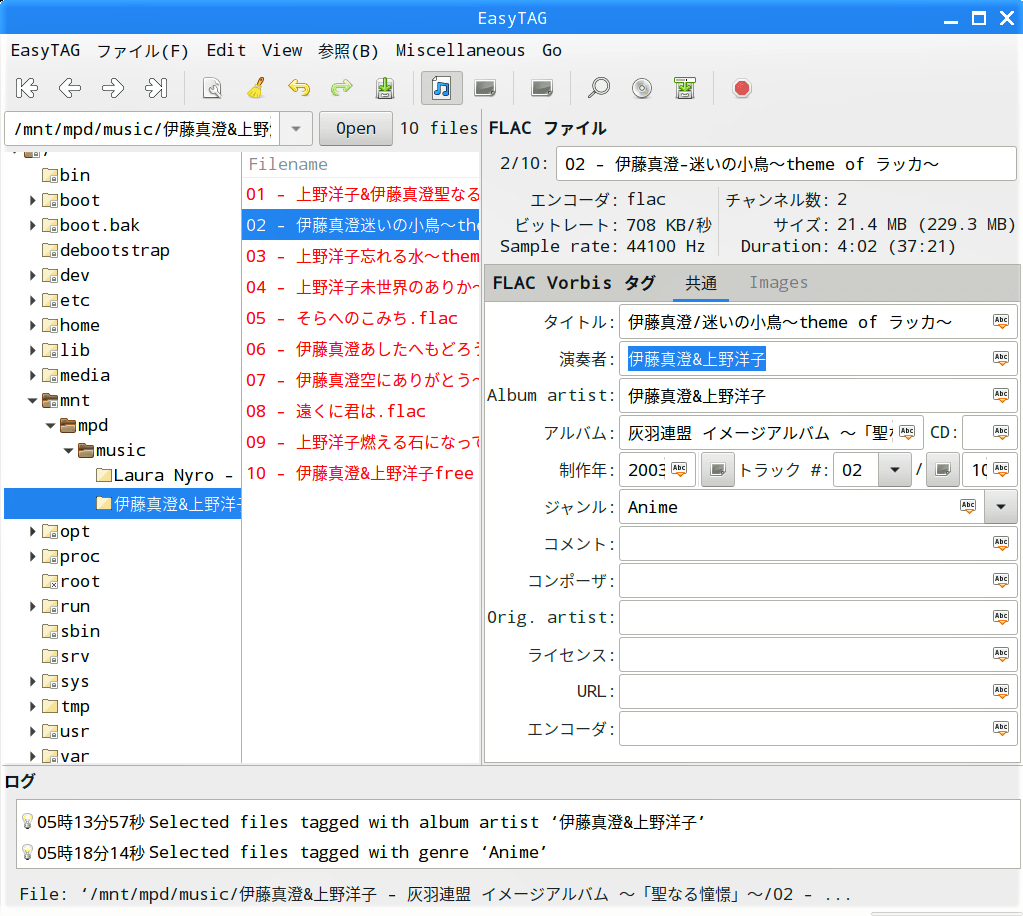
Task: Redo change with green arrow icon
Action: pos(342,88)
